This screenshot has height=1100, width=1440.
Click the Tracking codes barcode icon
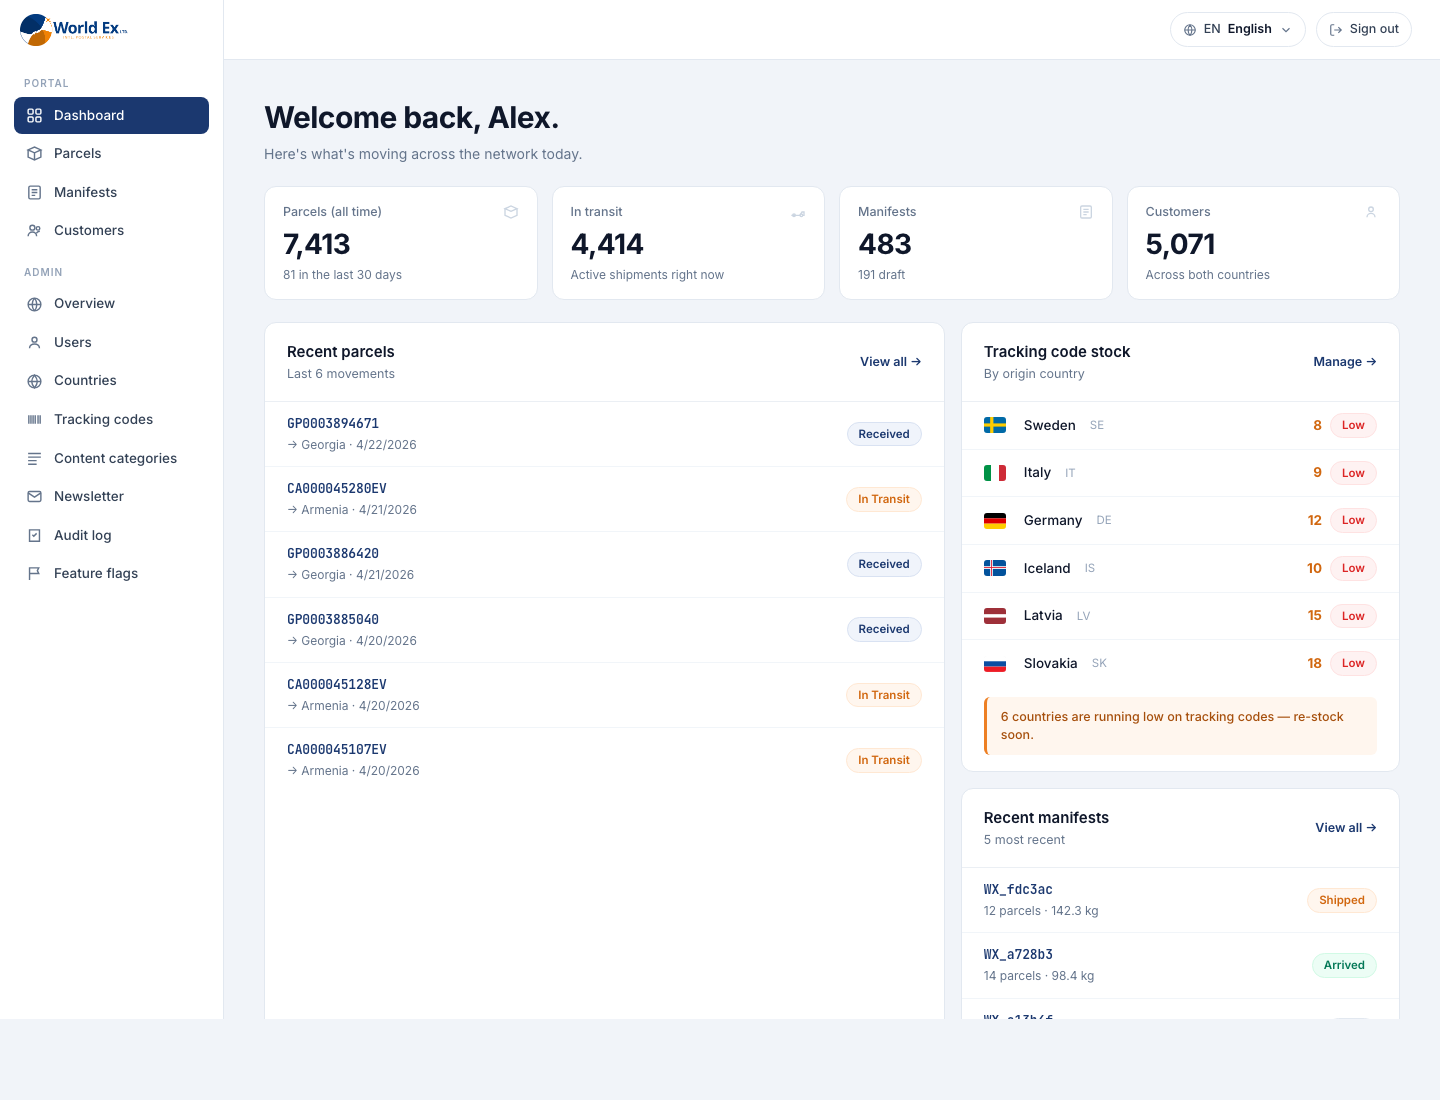tap(34, 420)
